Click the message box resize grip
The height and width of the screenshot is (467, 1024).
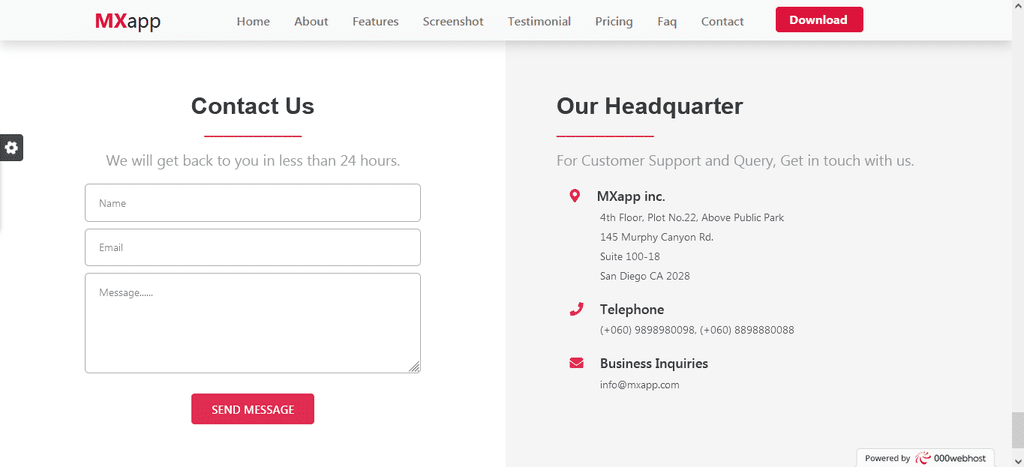pyautogui.click(x=414, y=367)
